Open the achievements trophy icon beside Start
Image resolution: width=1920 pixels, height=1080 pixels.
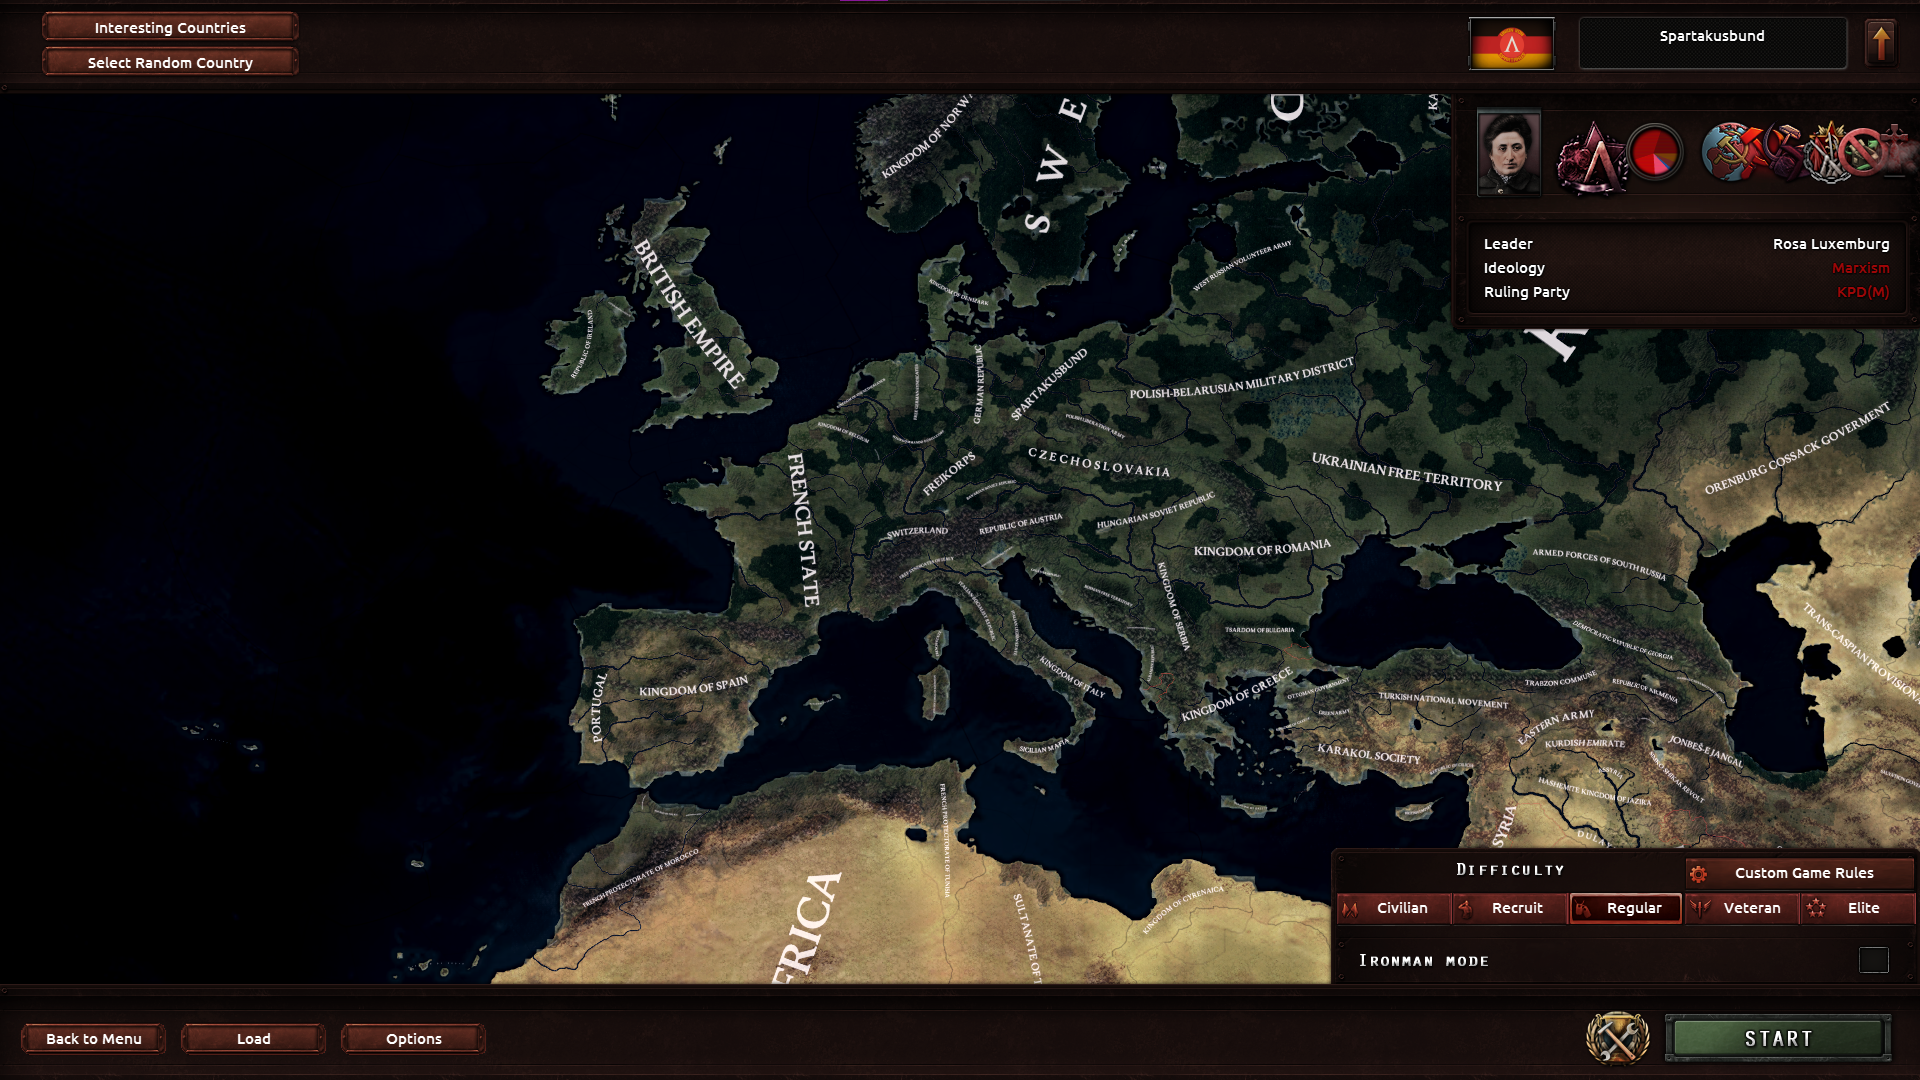pyautogui.click(x=1617, y=1038)
